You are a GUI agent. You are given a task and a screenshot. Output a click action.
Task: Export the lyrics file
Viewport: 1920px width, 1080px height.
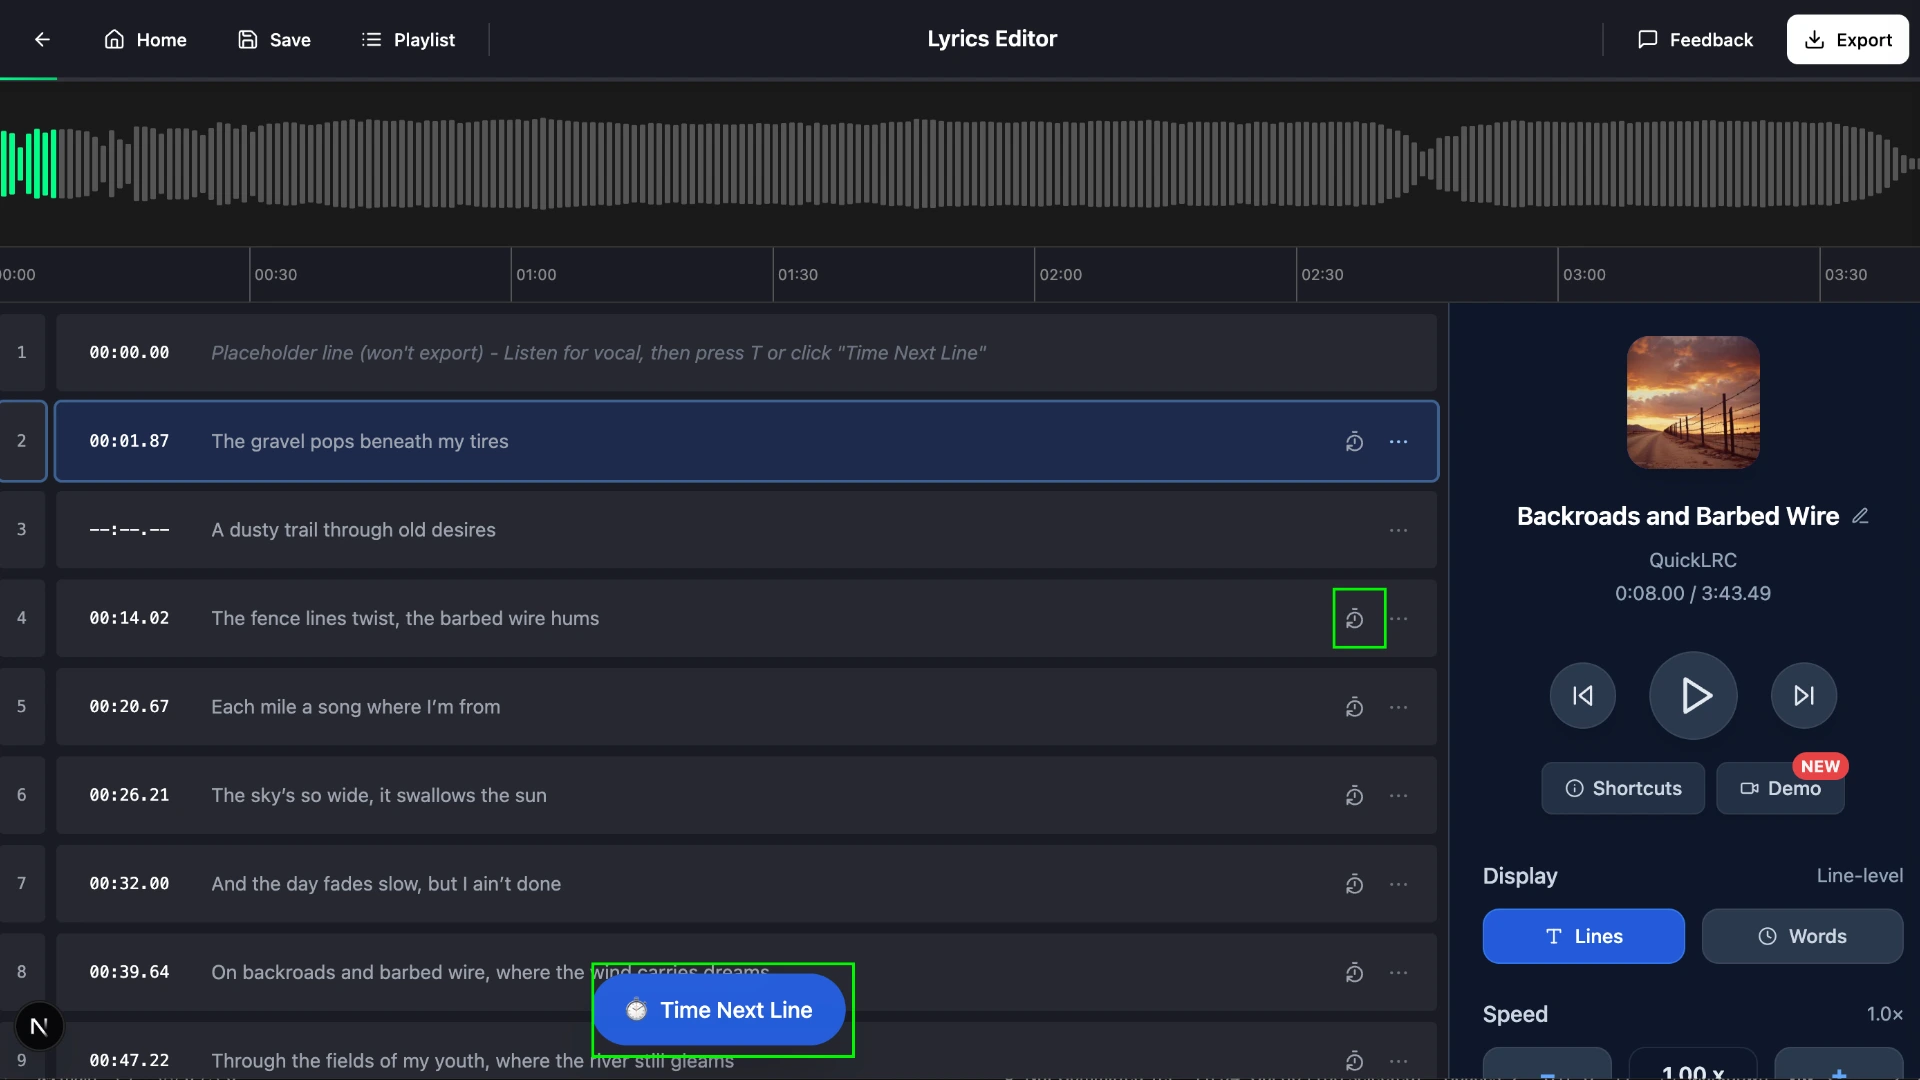1847,39
